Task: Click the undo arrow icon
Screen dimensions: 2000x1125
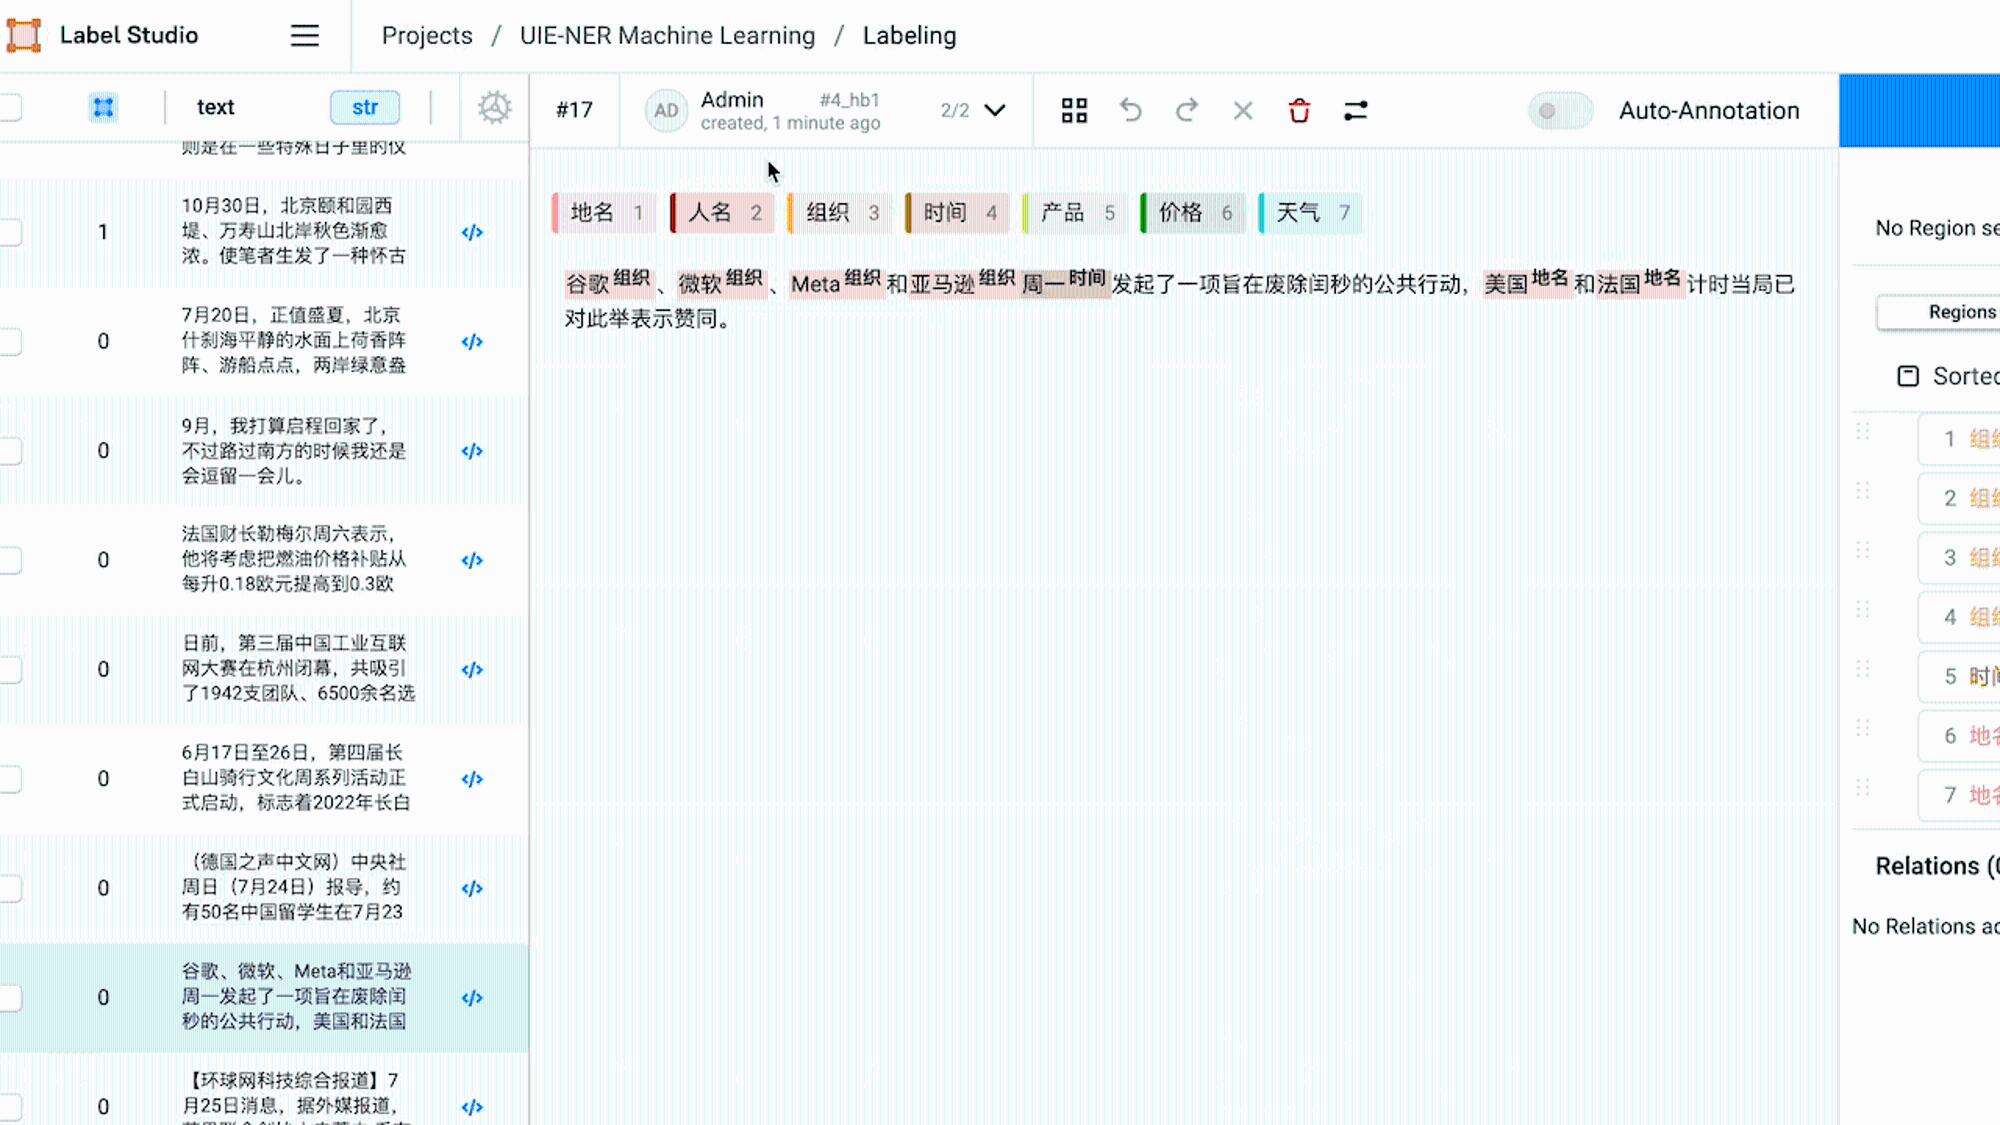Action: [x=1131, y=110]
